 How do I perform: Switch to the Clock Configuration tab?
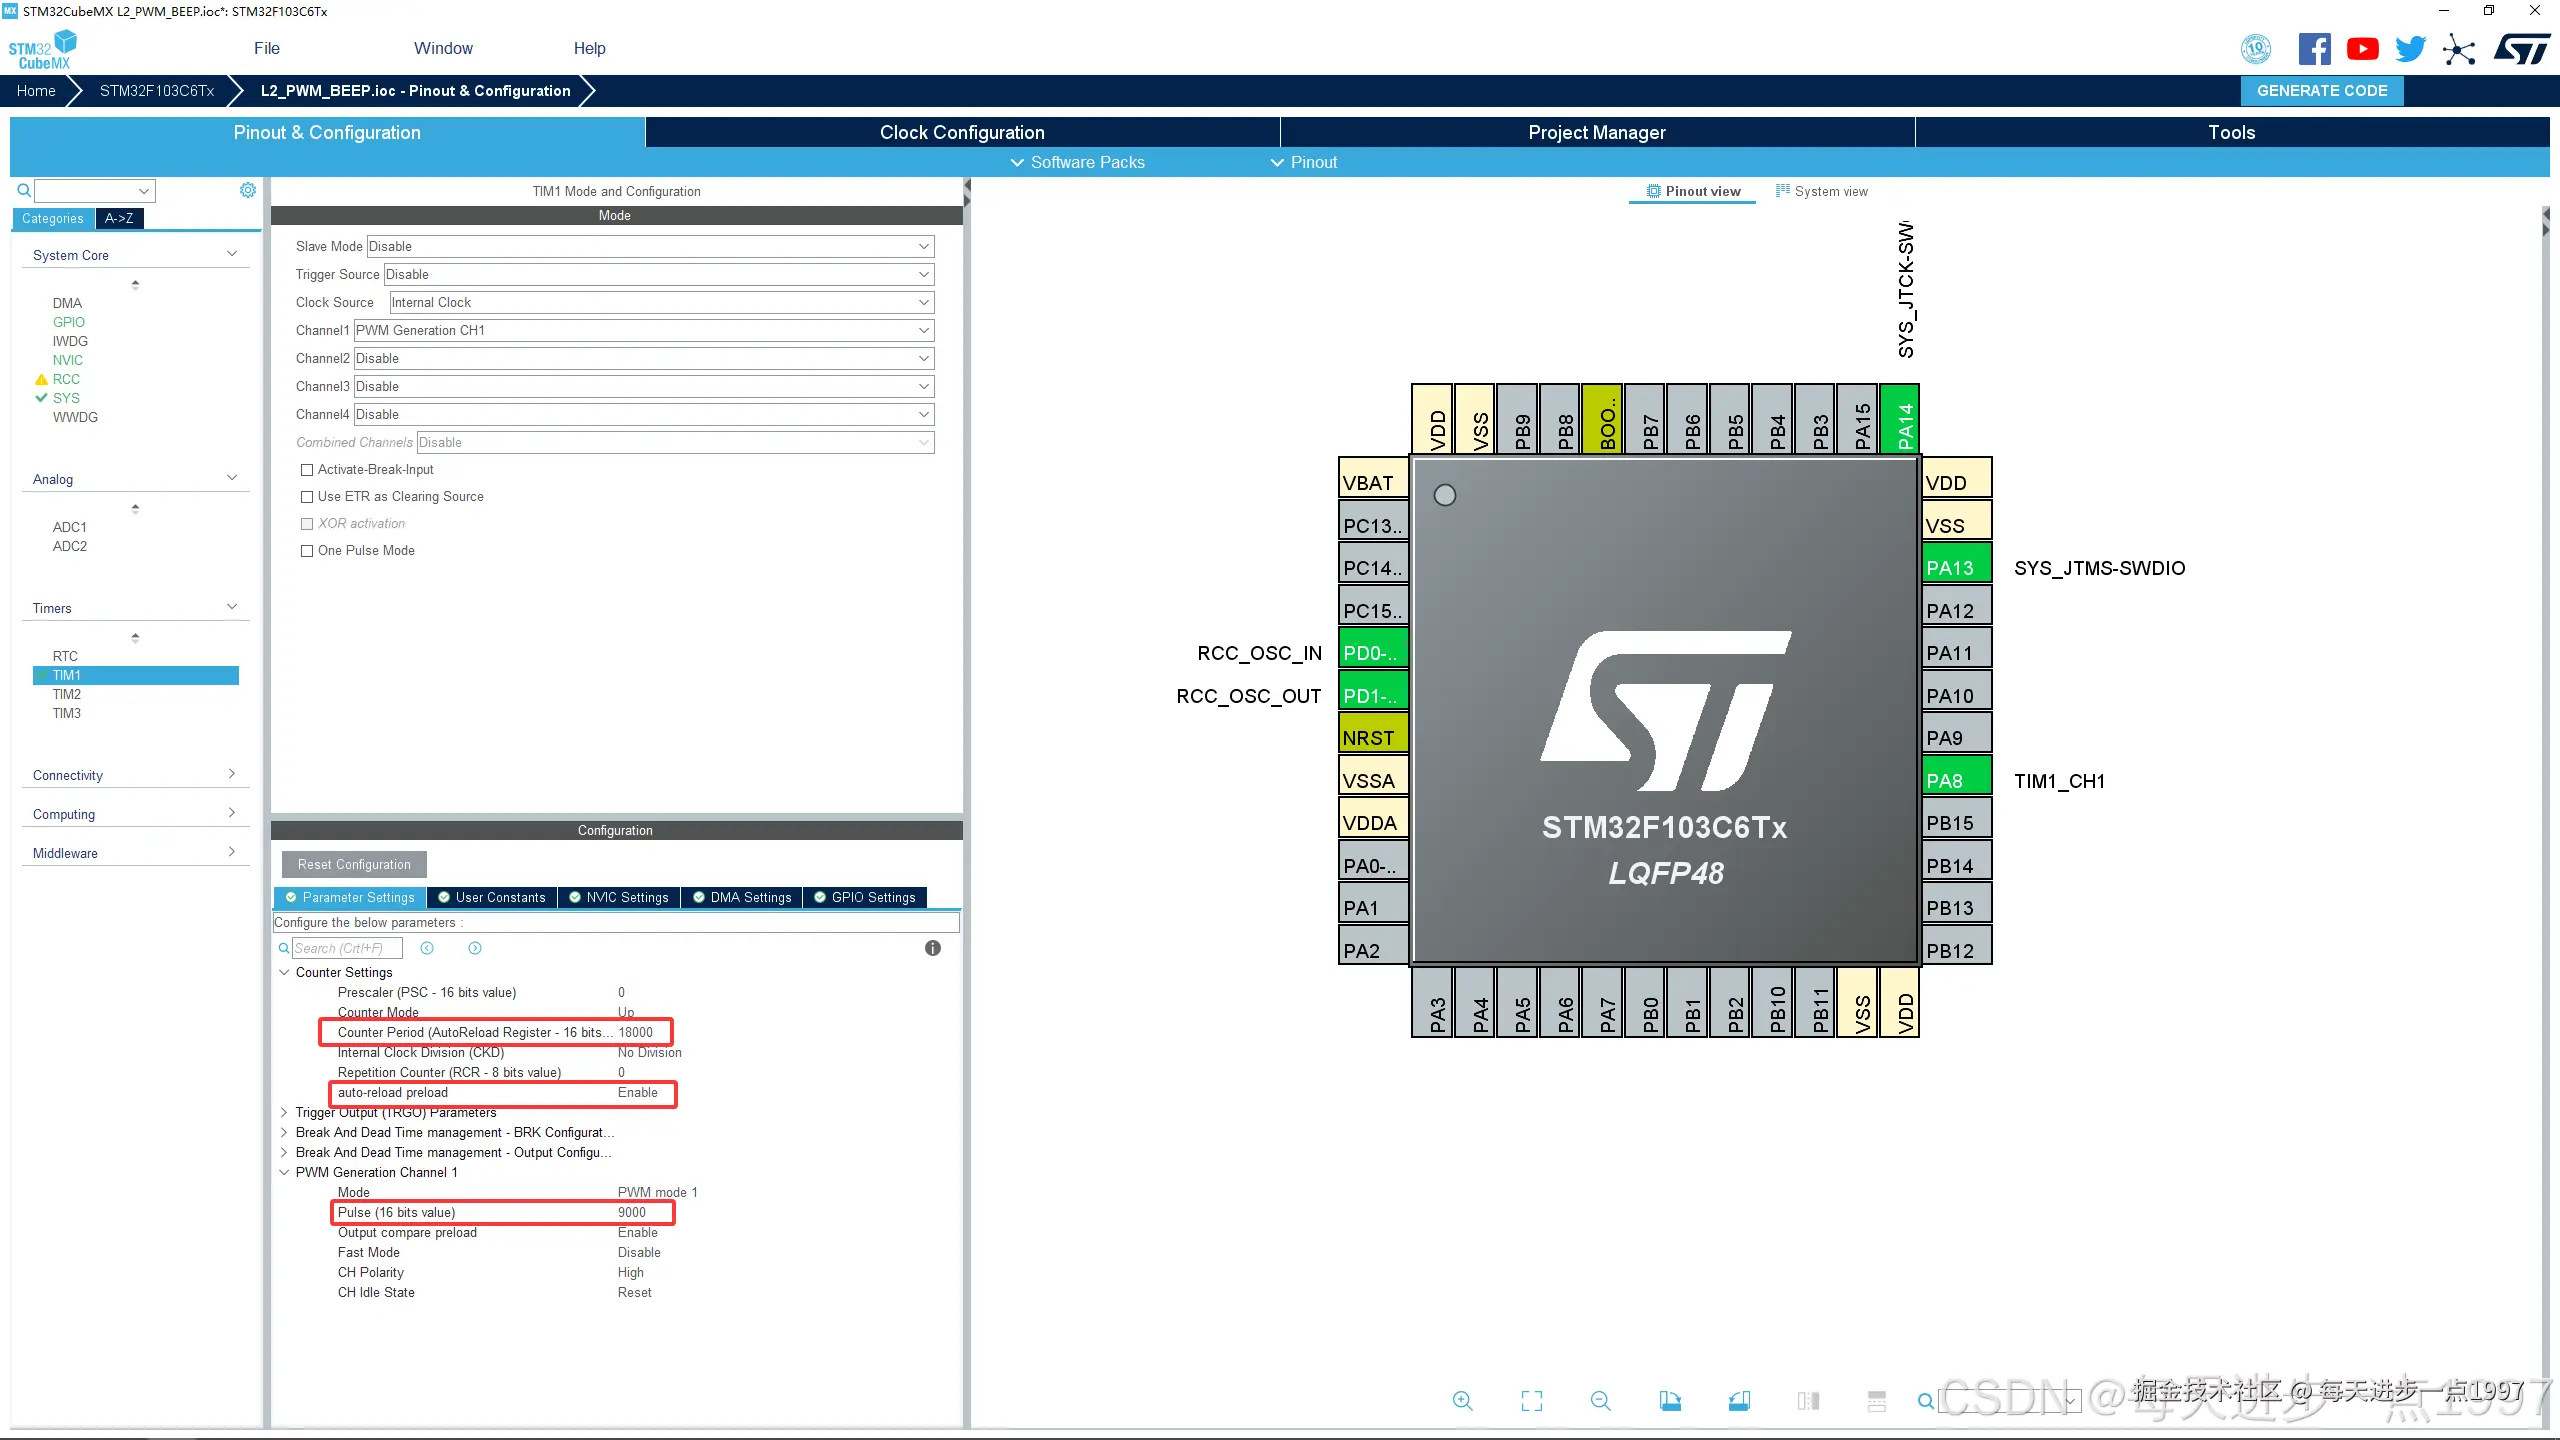[x=962, y=132]
